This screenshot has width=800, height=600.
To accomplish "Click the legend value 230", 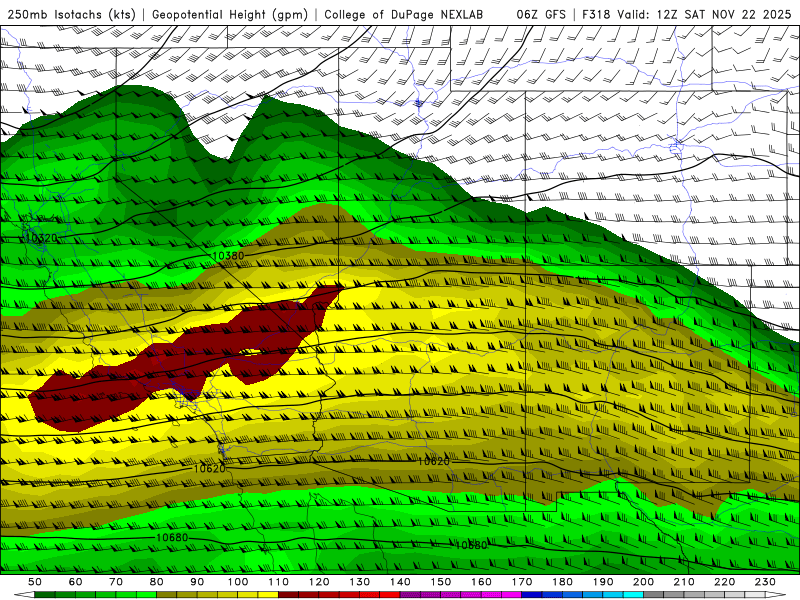I will click(765, 582).
